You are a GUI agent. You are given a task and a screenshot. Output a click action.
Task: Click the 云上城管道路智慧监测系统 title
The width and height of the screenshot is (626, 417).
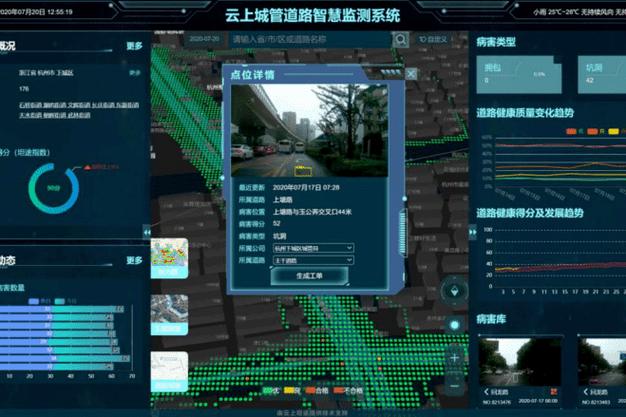[x=313, y=15]
